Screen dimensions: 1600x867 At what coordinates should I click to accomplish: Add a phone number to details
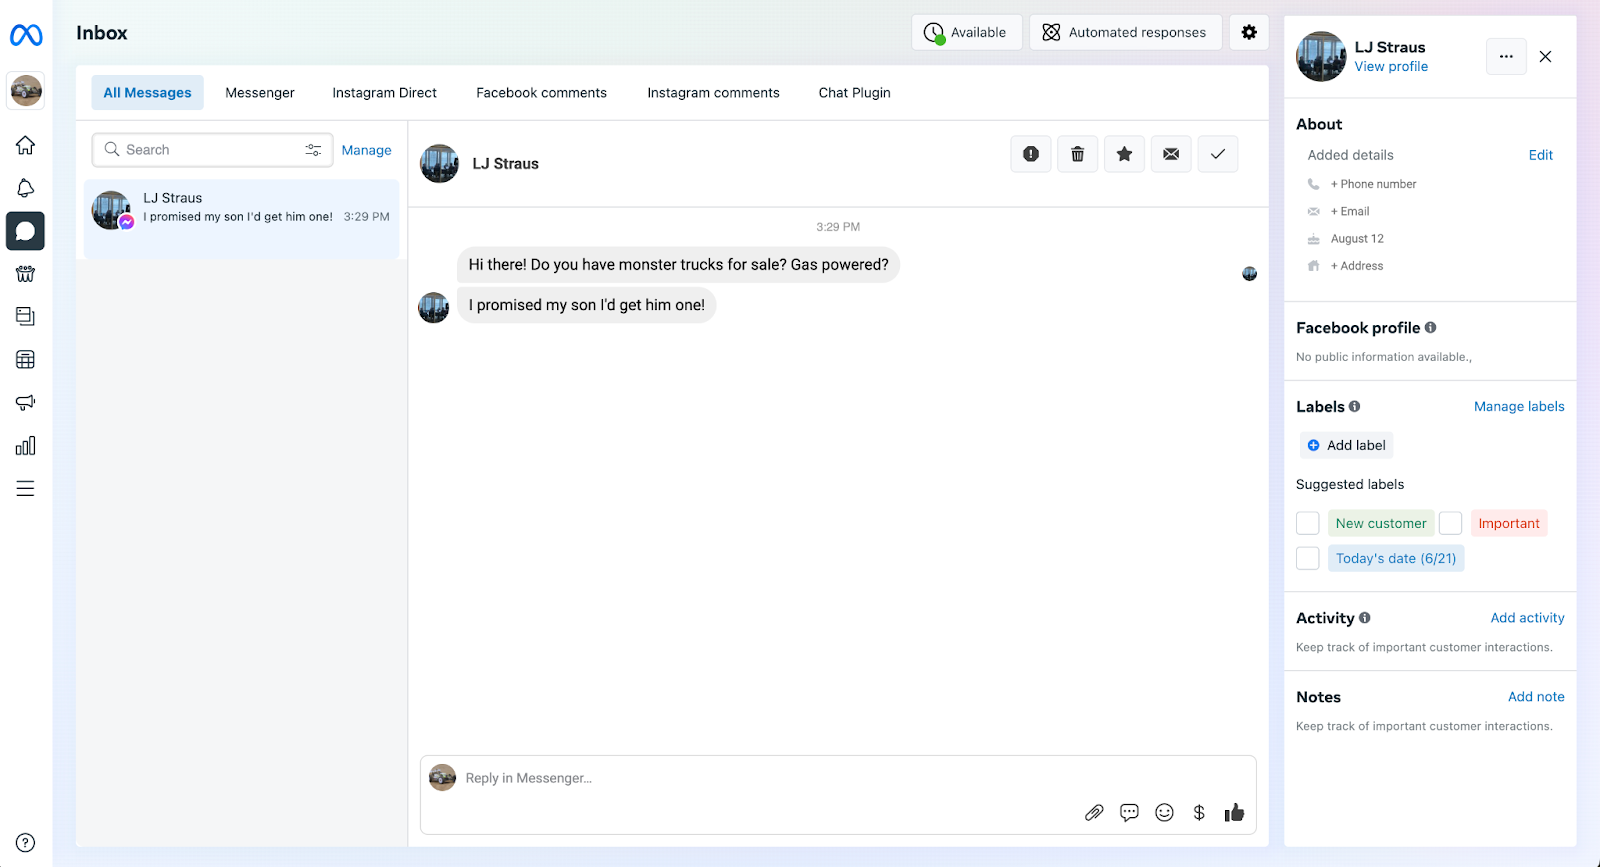tap(1374, 184)
